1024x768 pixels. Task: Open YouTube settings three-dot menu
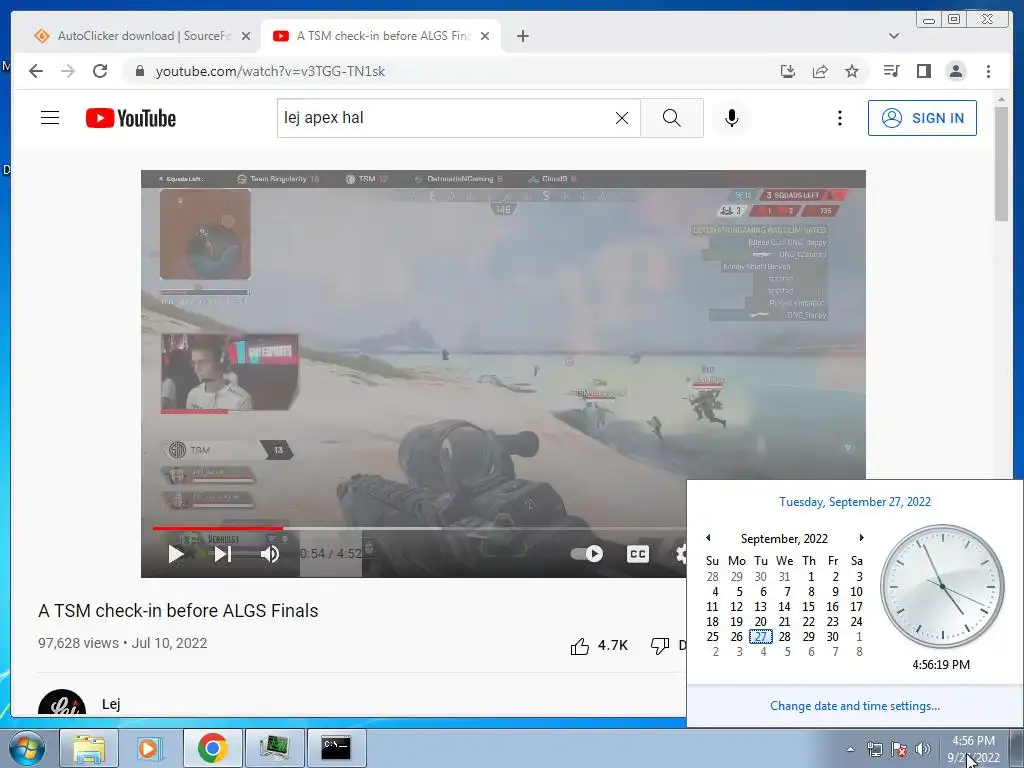pyautogui.click(x=840, y=118)
